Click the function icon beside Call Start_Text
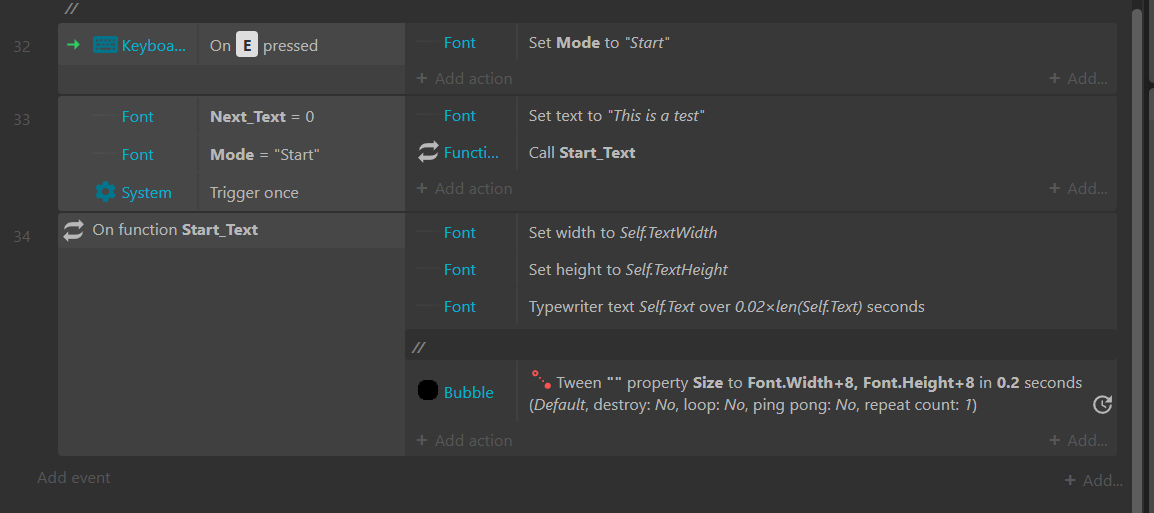Image resolution: width=1154 pixels, height=513 pixels. 428,152
